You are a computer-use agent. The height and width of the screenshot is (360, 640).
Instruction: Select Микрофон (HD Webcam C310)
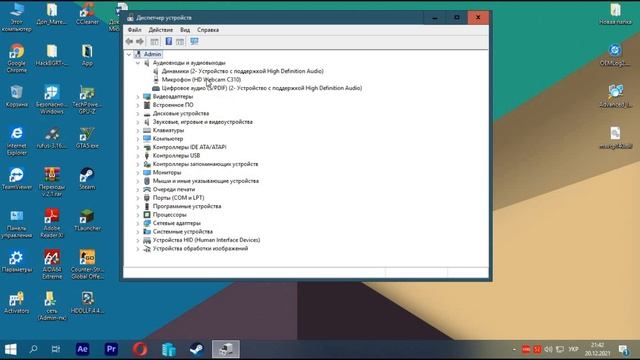[201, 80]
